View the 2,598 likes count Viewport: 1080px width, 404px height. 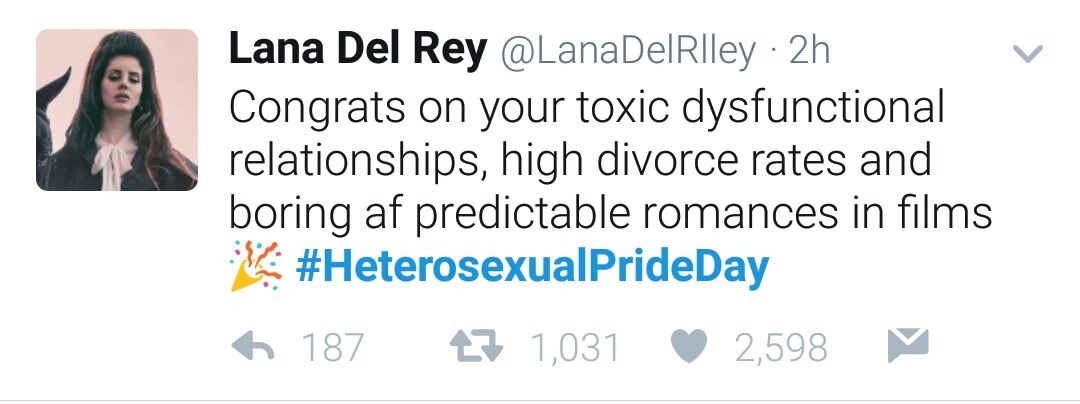[x=781, y=348]
